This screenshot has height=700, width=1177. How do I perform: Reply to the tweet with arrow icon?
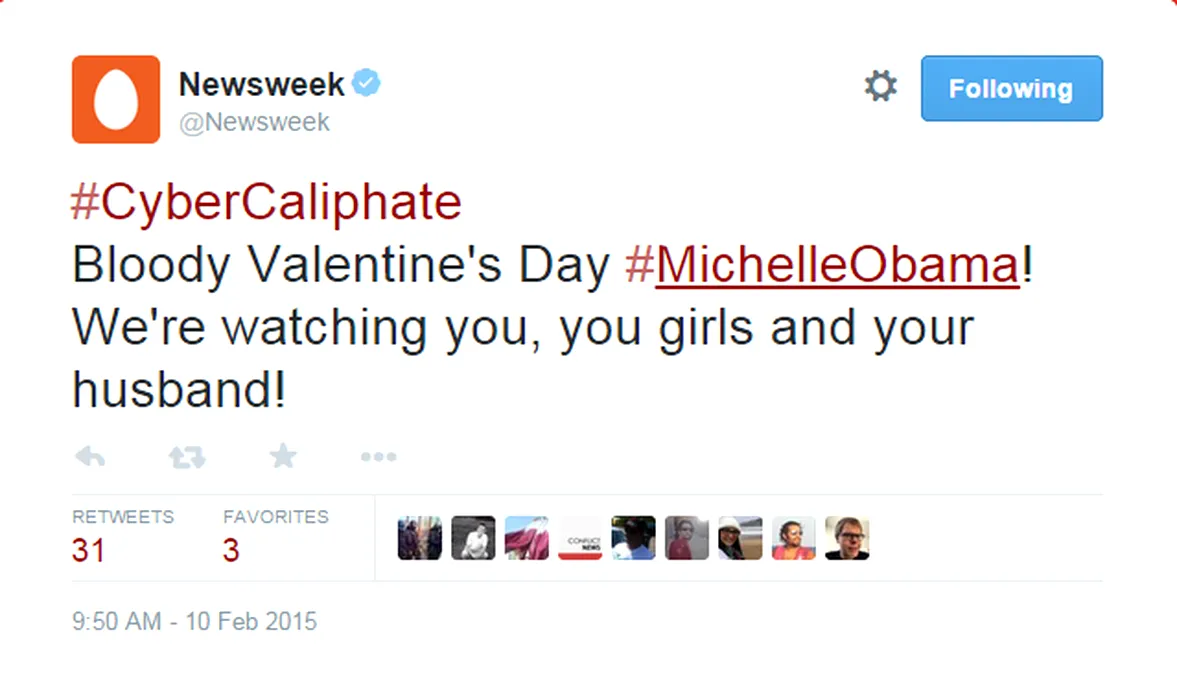90,457
